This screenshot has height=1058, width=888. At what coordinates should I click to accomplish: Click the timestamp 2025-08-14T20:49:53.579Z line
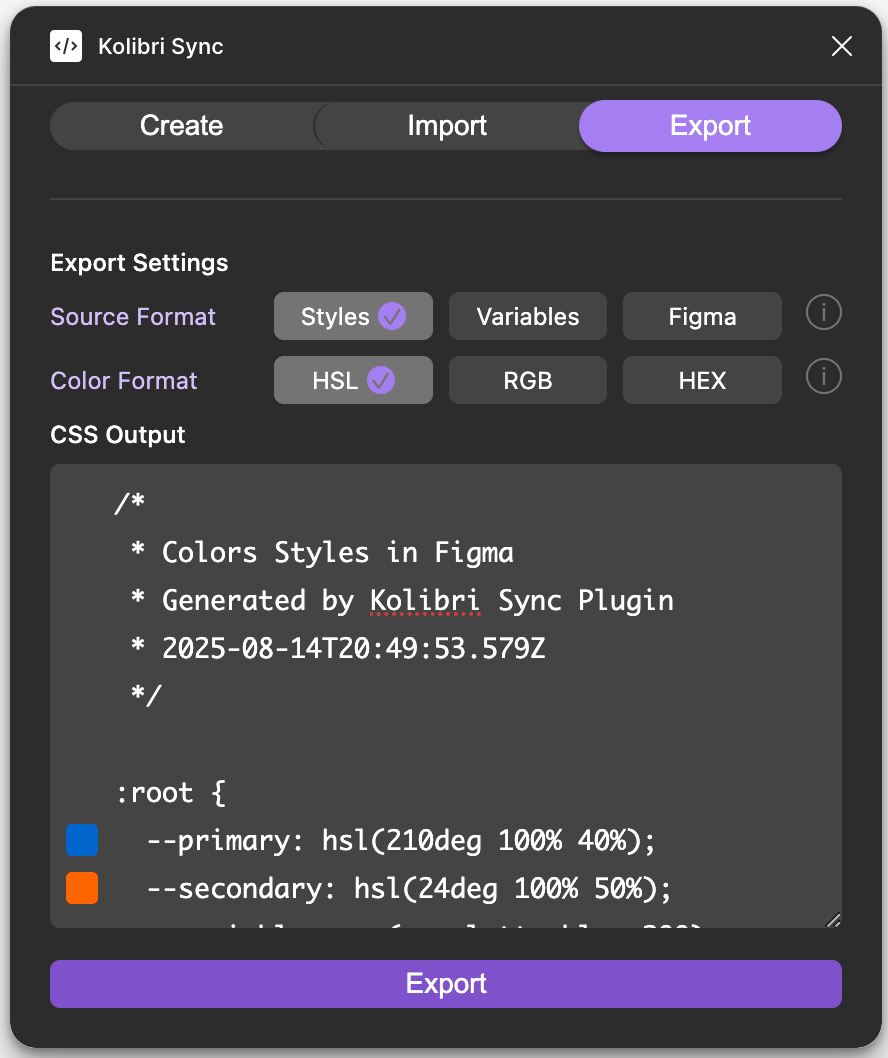click(338, 648)
